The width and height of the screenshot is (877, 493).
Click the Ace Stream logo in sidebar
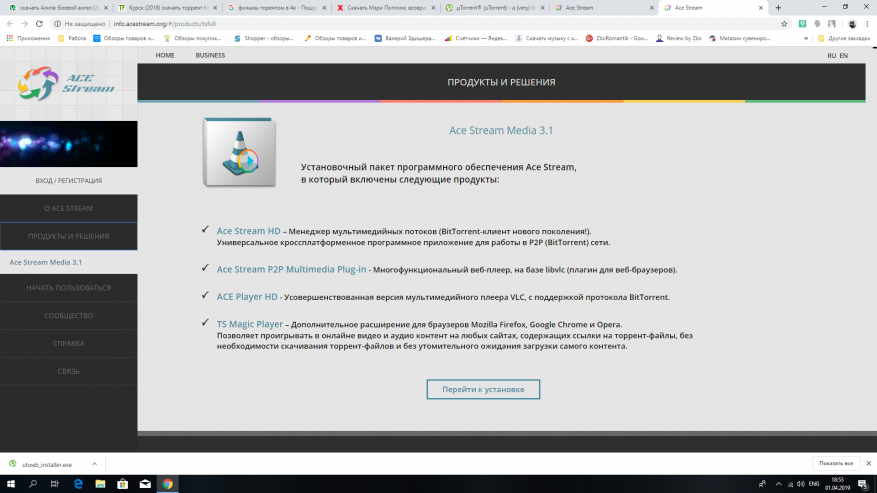click(66, 83)
